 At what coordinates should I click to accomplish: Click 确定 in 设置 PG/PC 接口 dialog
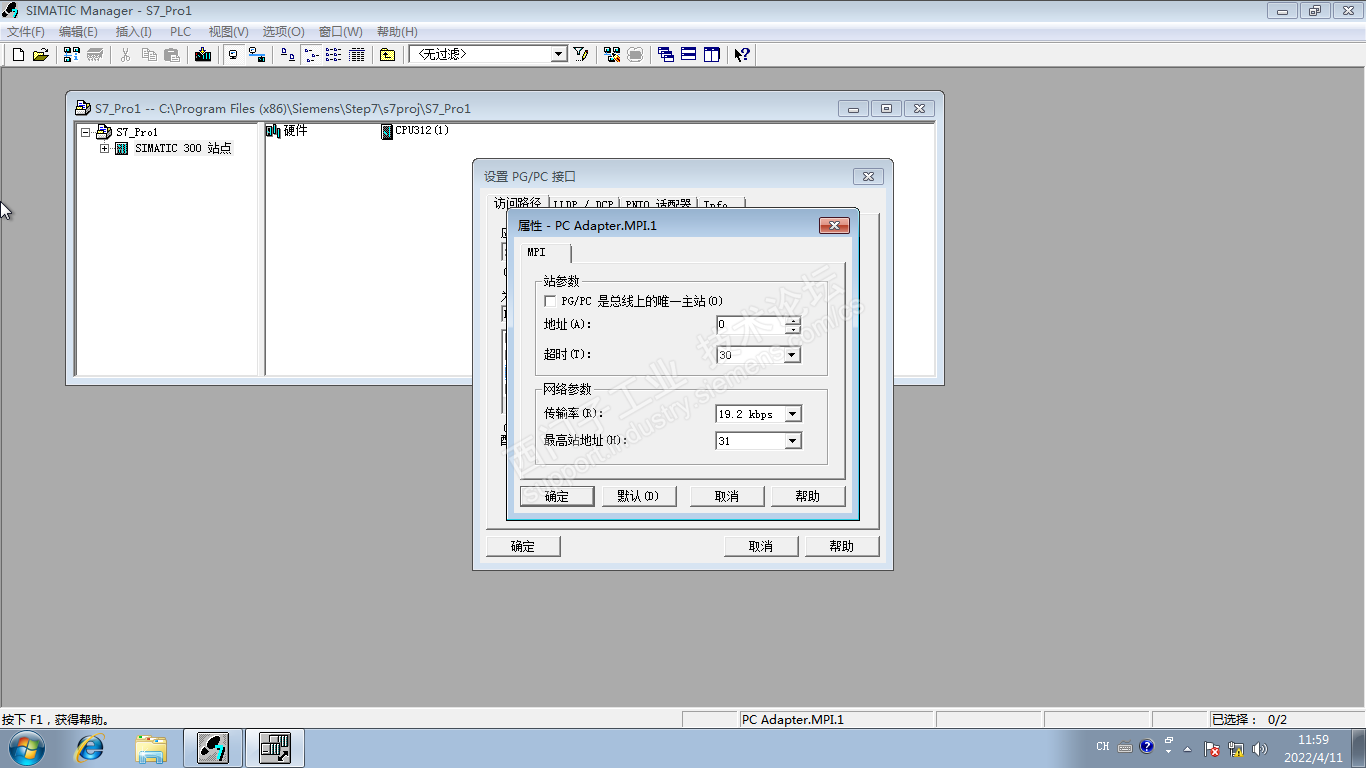coord(523,546)
